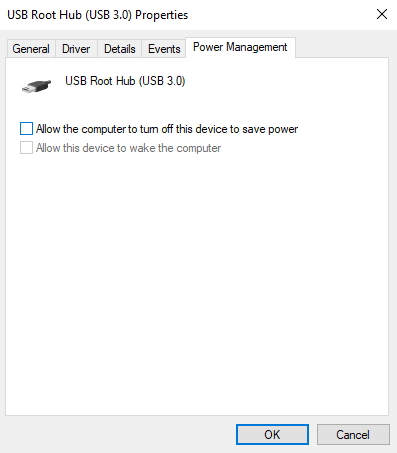Close the USB Root Hub Properties window
Screen dimensions: 397x453
(382, 14)
